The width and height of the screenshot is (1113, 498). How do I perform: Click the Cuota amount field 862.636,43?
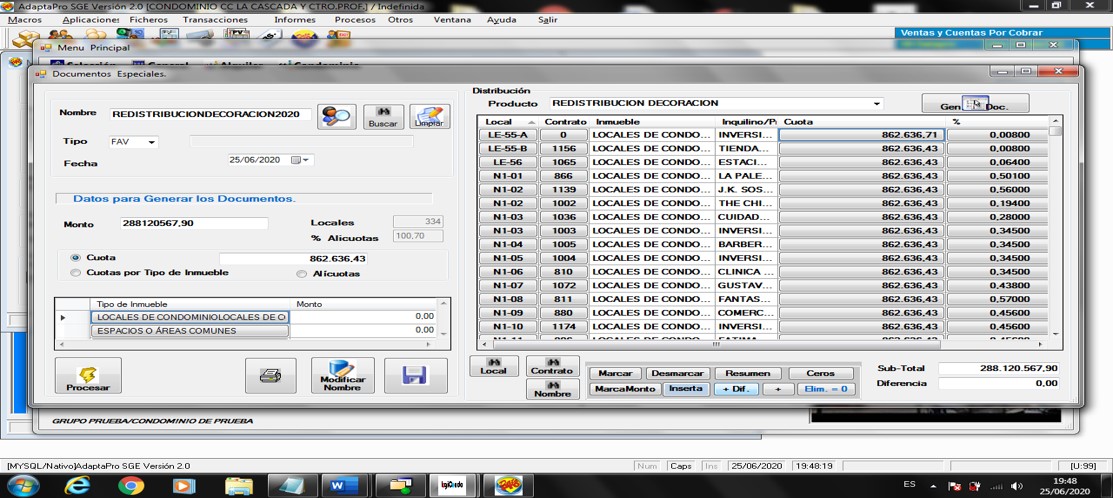[x=293, y=259]
